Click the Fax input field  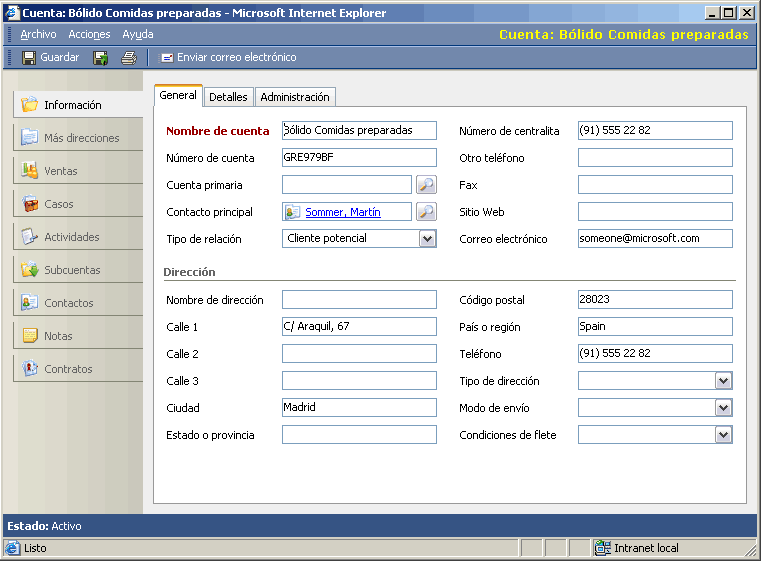point(655,185)
